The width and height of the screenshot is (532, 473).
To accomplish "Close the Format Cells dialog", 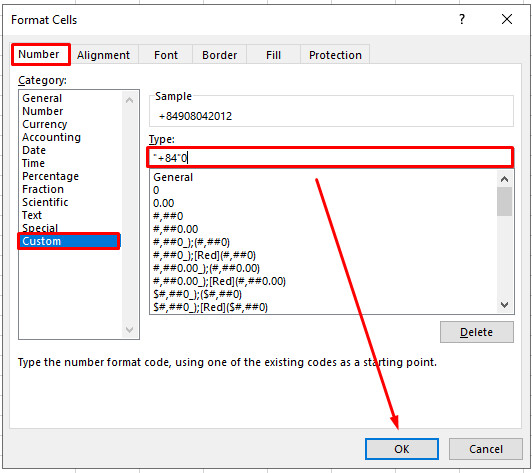I will click(x=507, y=19).
